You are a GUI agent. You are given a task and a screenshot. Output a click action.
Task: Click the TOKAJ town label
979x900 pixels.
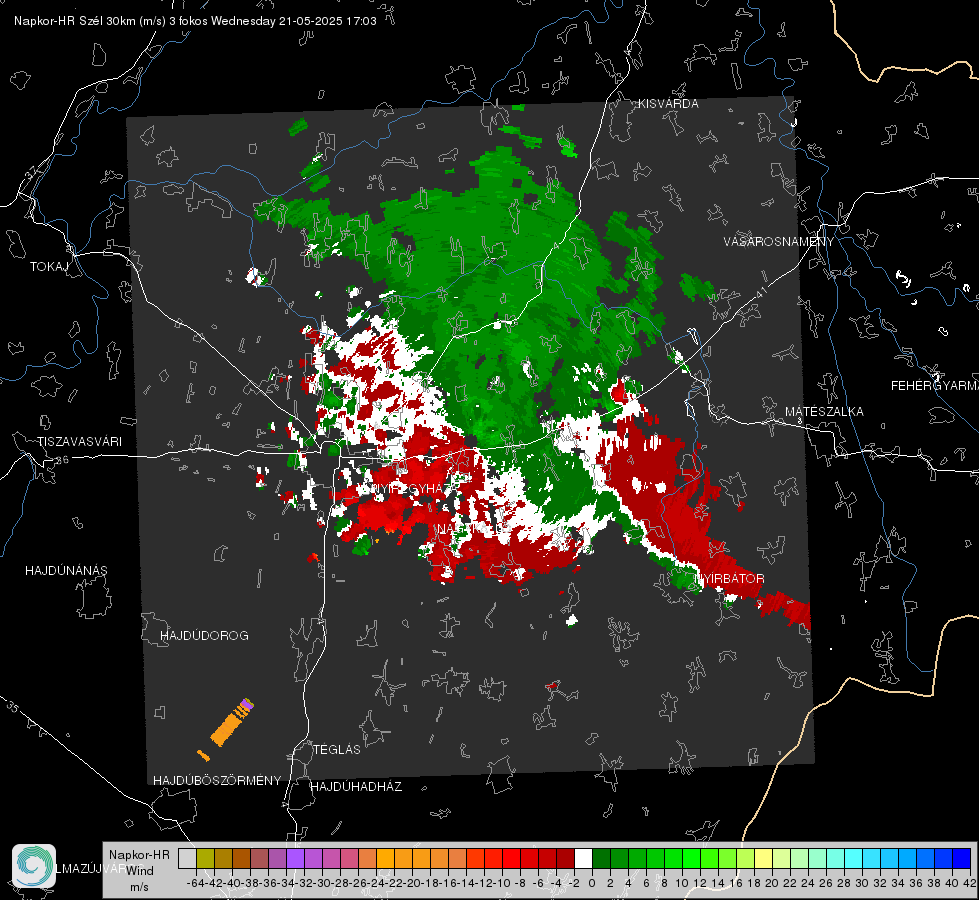[x=49, y=267]
